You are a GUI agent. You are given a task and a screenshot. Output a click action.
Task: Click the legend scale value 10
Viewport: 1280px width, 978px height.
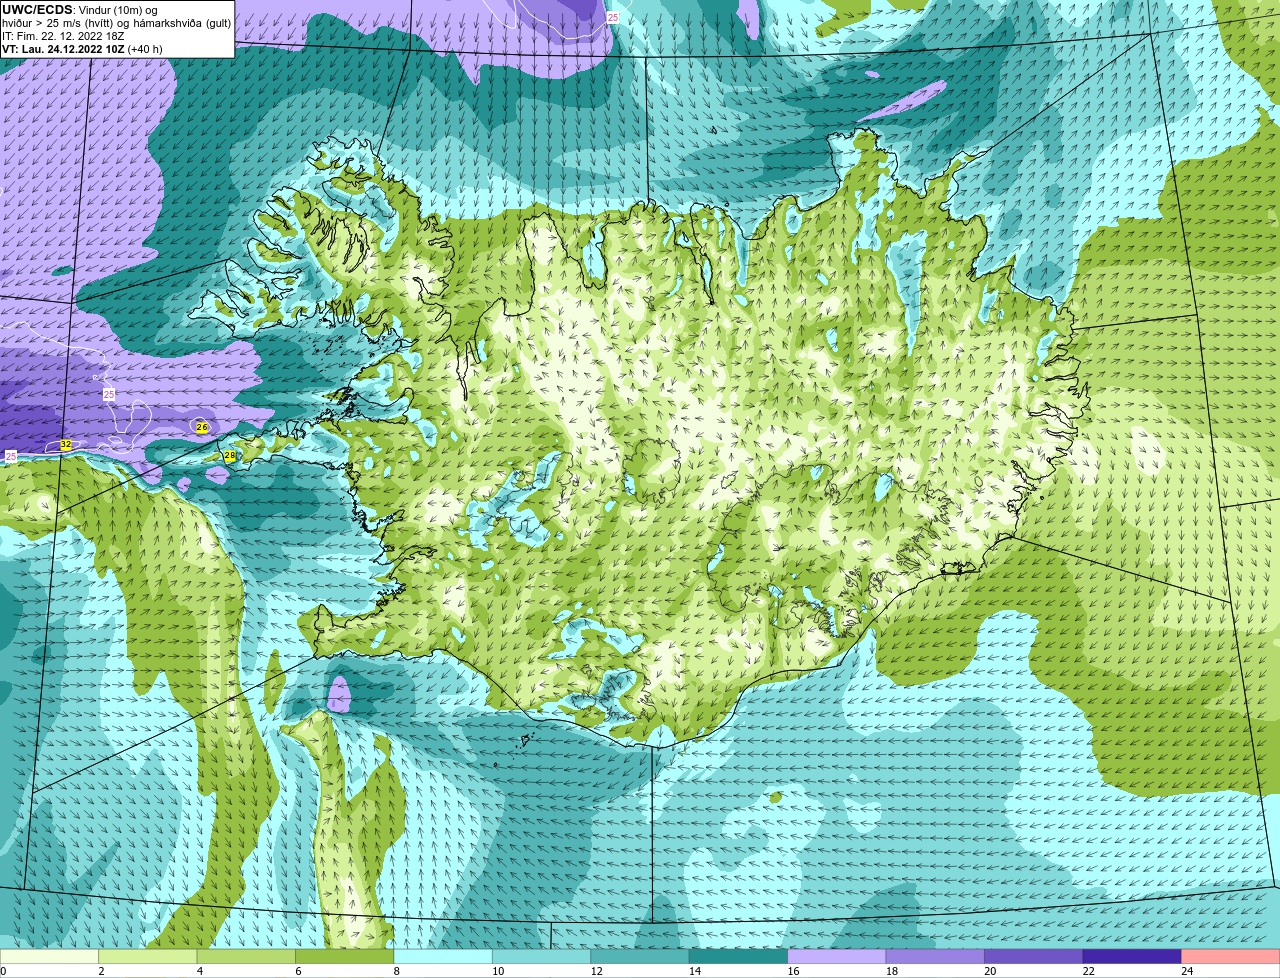point(498,971)
